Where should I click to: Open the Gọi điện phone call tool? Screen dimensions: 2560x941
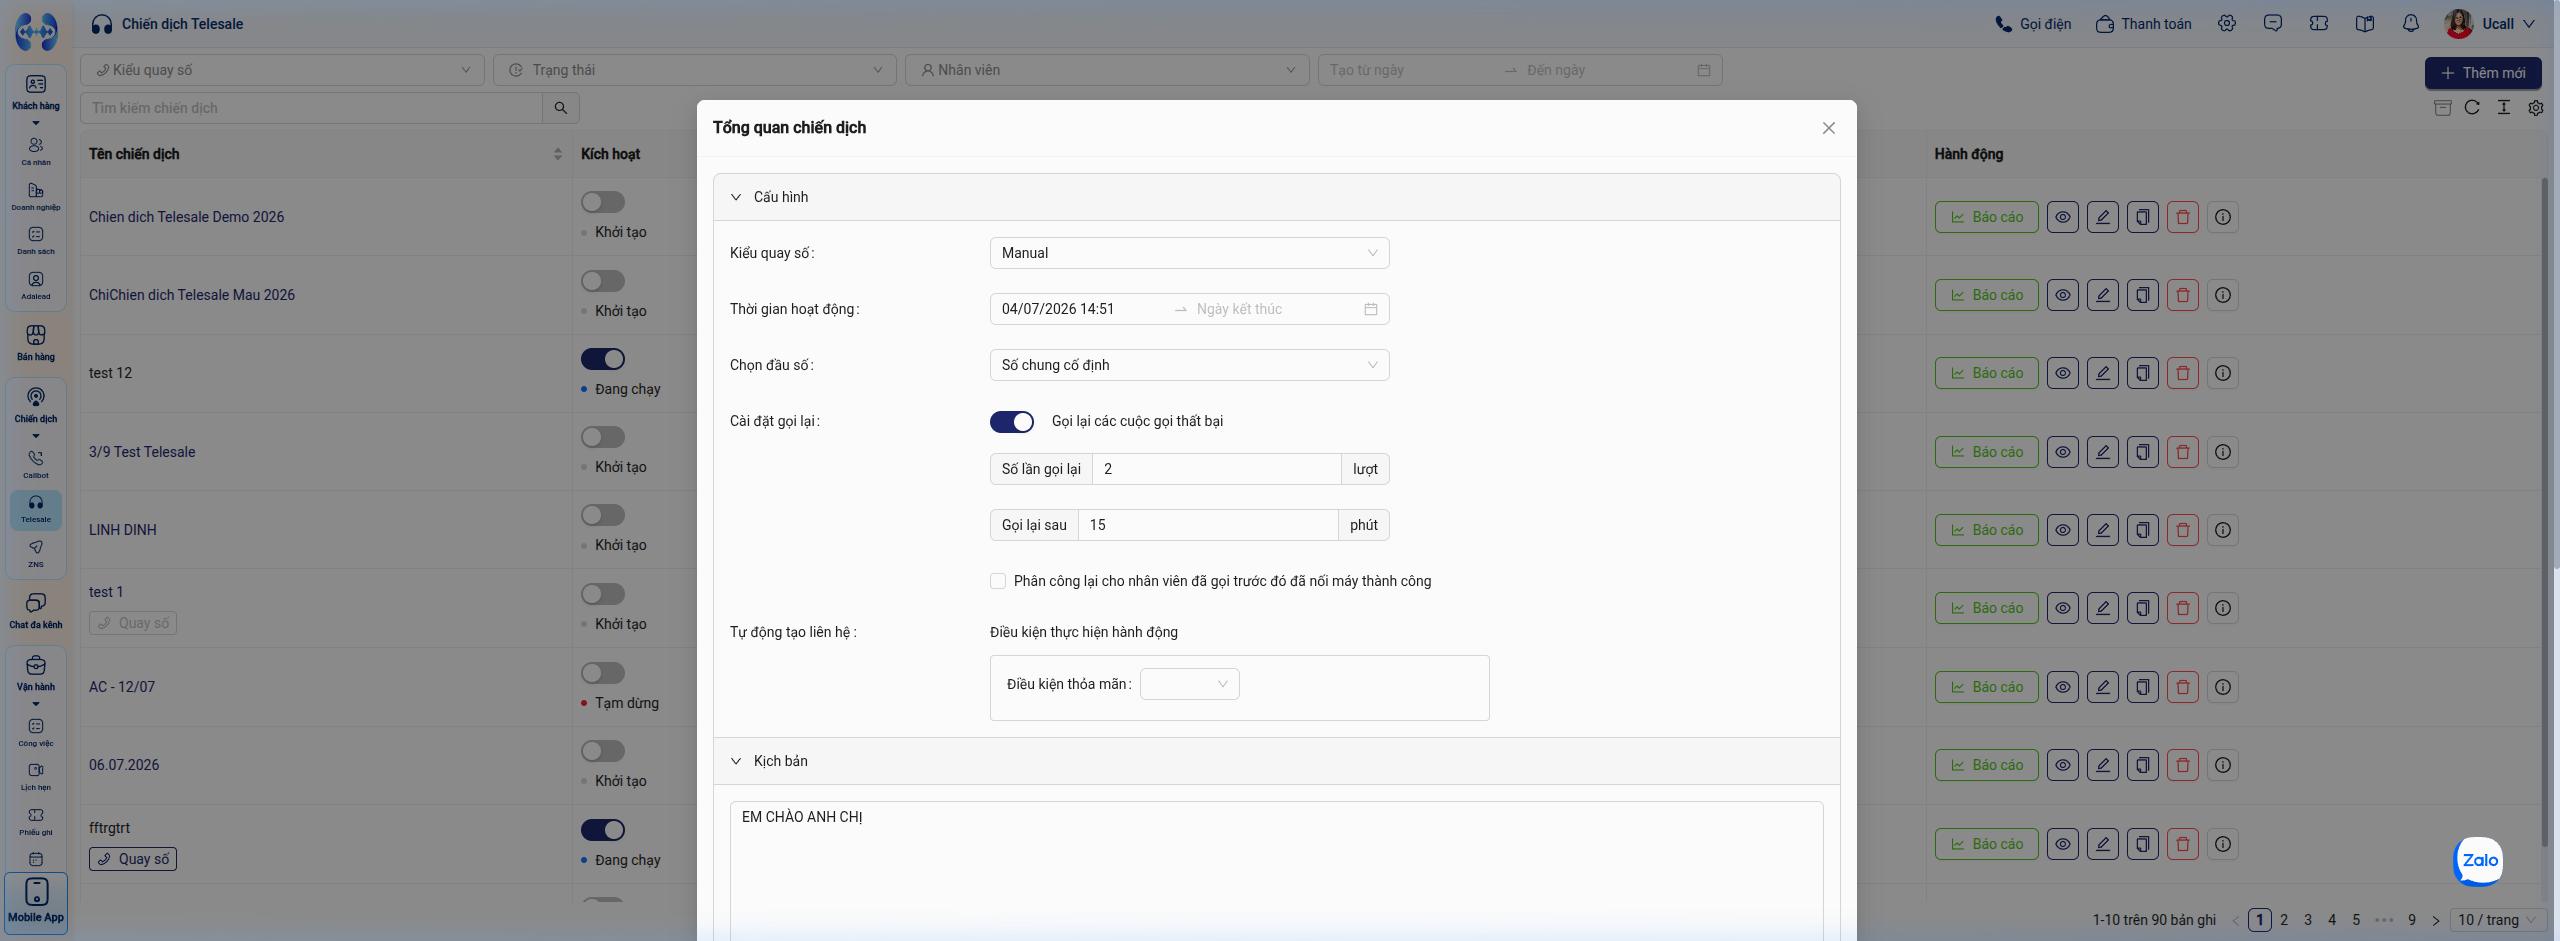click(2033, 24)
